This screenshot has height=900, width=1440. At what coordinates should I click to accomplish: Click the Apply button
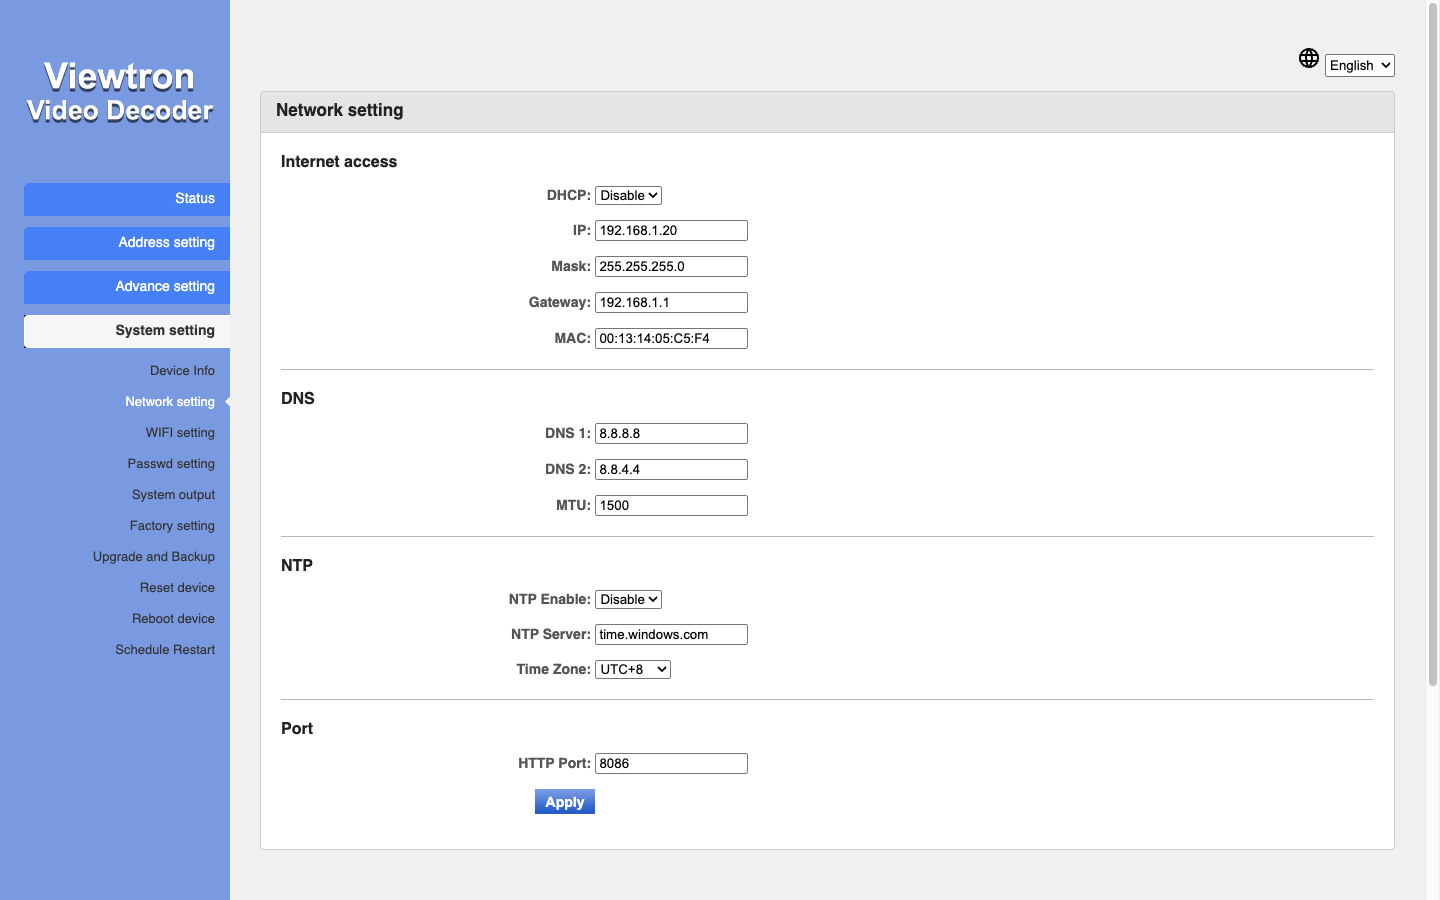point(564,802)
